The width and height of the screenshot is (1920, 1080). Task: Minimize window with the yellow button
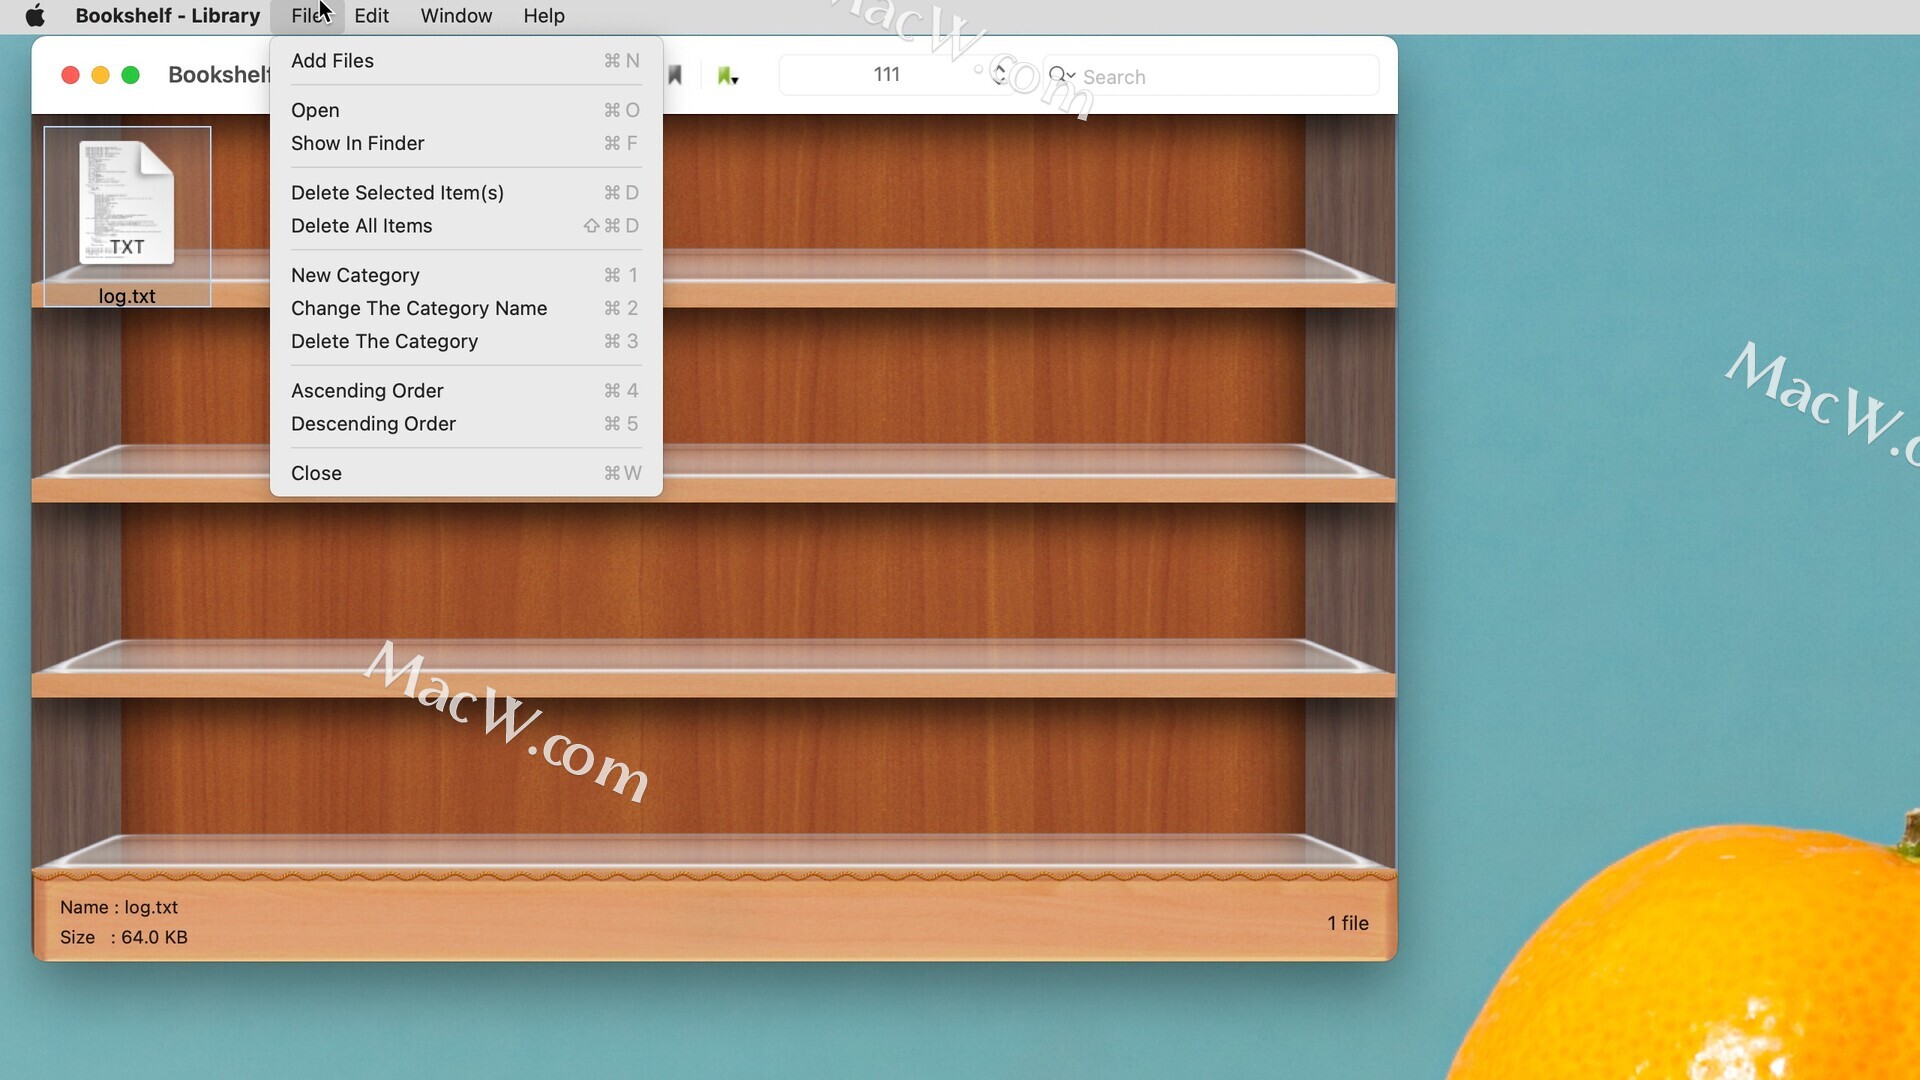[100, 75]
